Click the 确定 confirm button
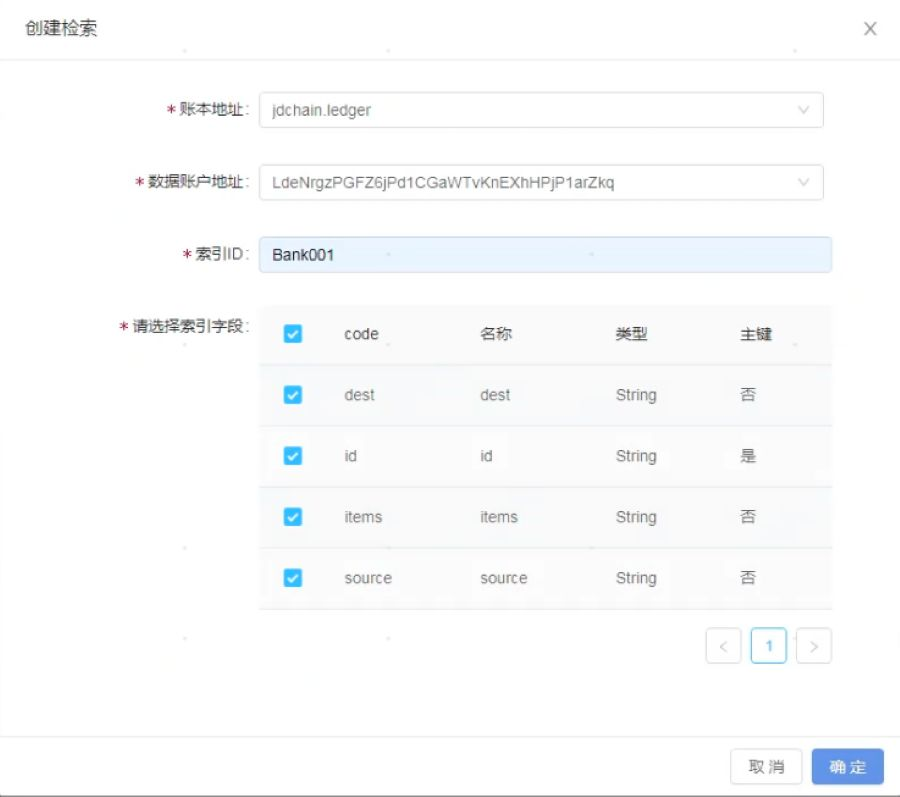This screenshot has width=900, height=797. point(847,767)
